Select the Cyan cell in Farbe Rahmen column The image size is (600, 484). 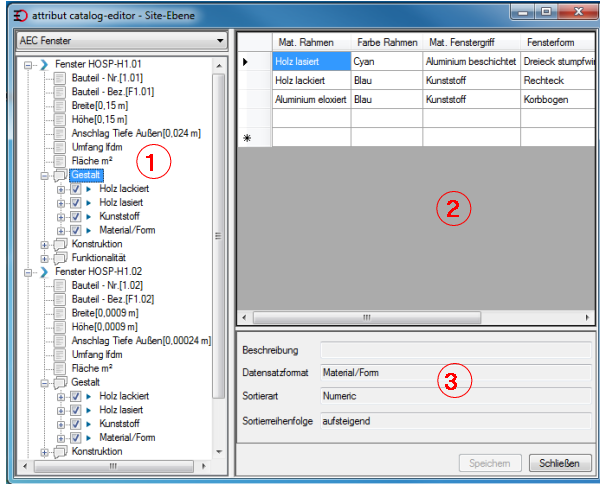[387, 61]
